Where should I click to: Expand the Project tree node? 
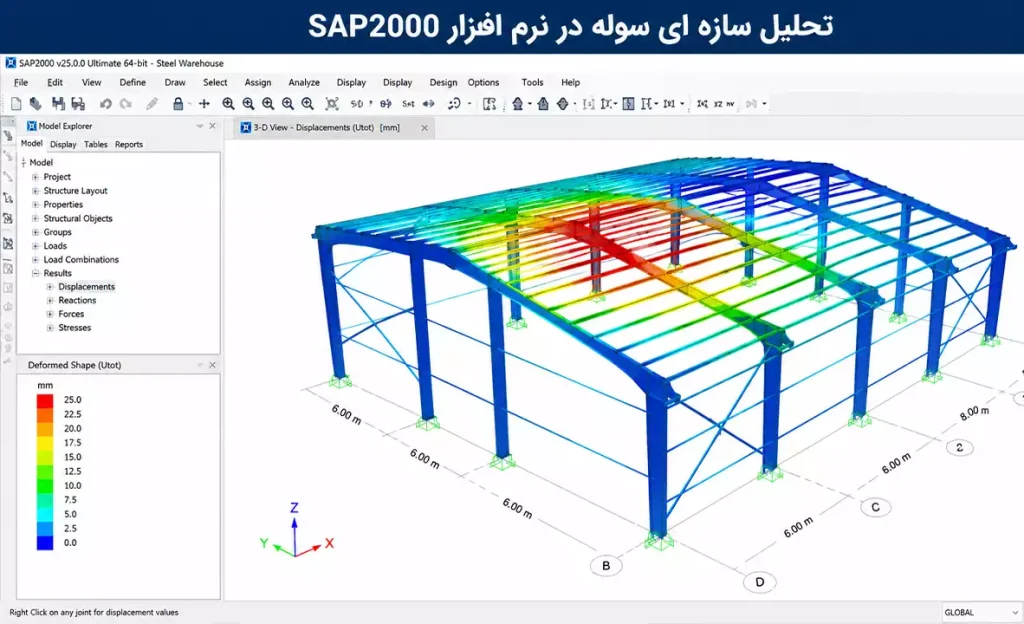[35, 177]
